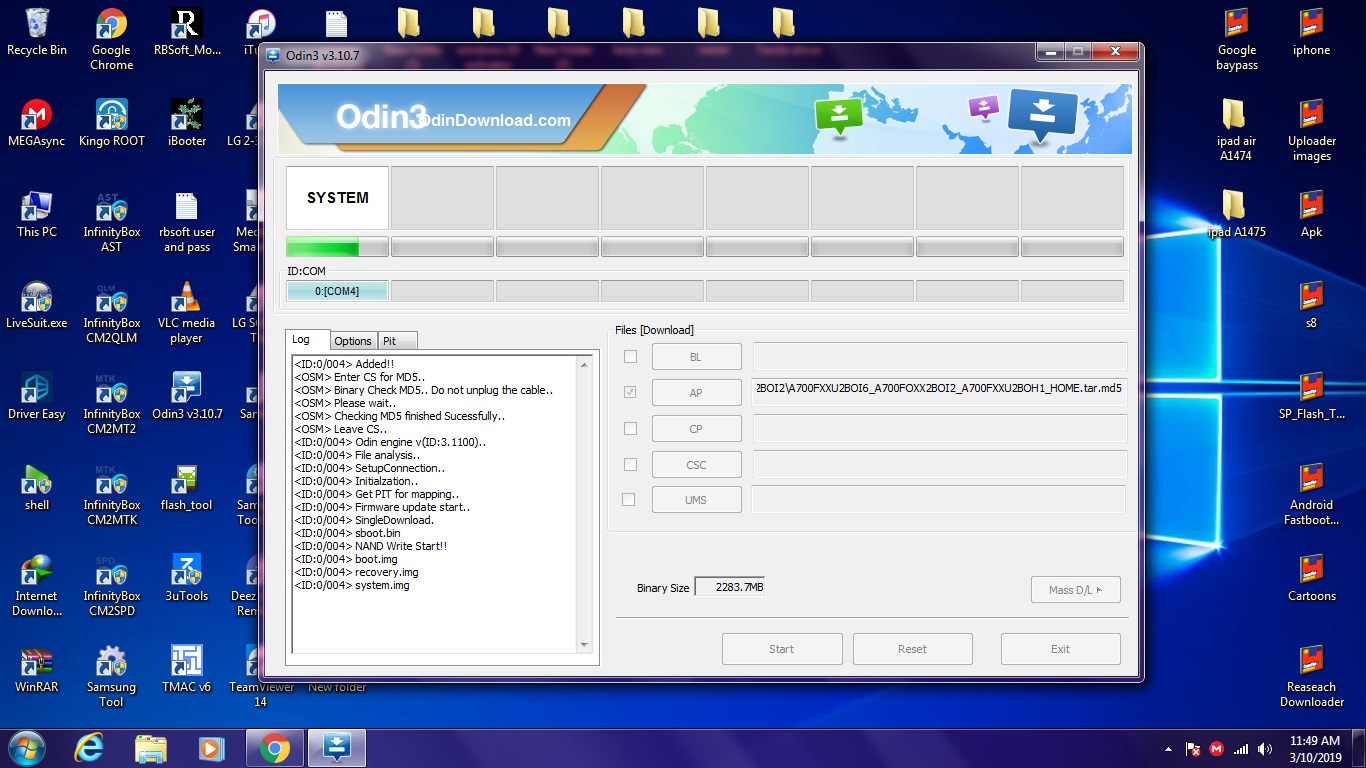This screenshot has width=1366, height=768.
Task: Click the log scrollbar up arrow
Action: click(585, 364)
